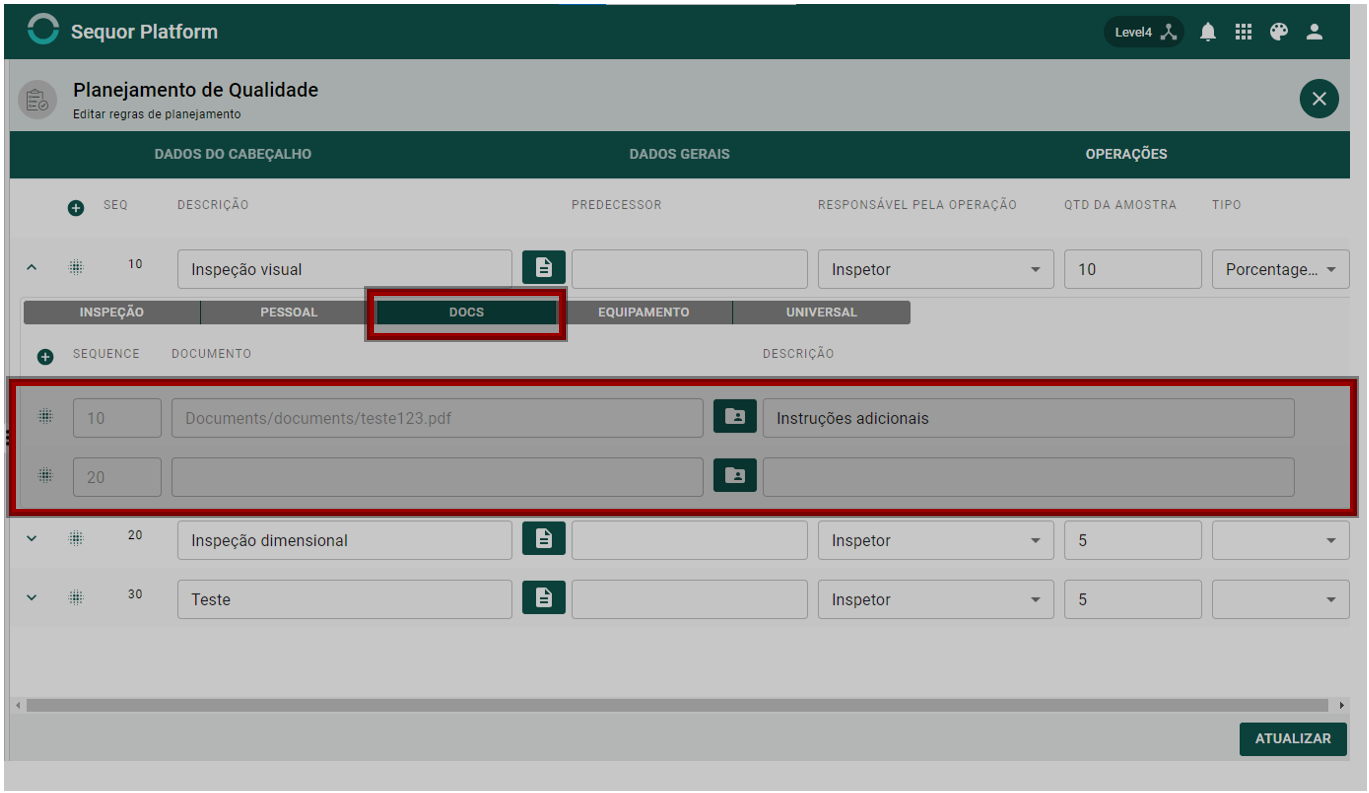Viewport: 1369px width, 793px height.
Task: Click predecessor field of Inspeção dimensional
Action: pos(689,540)
